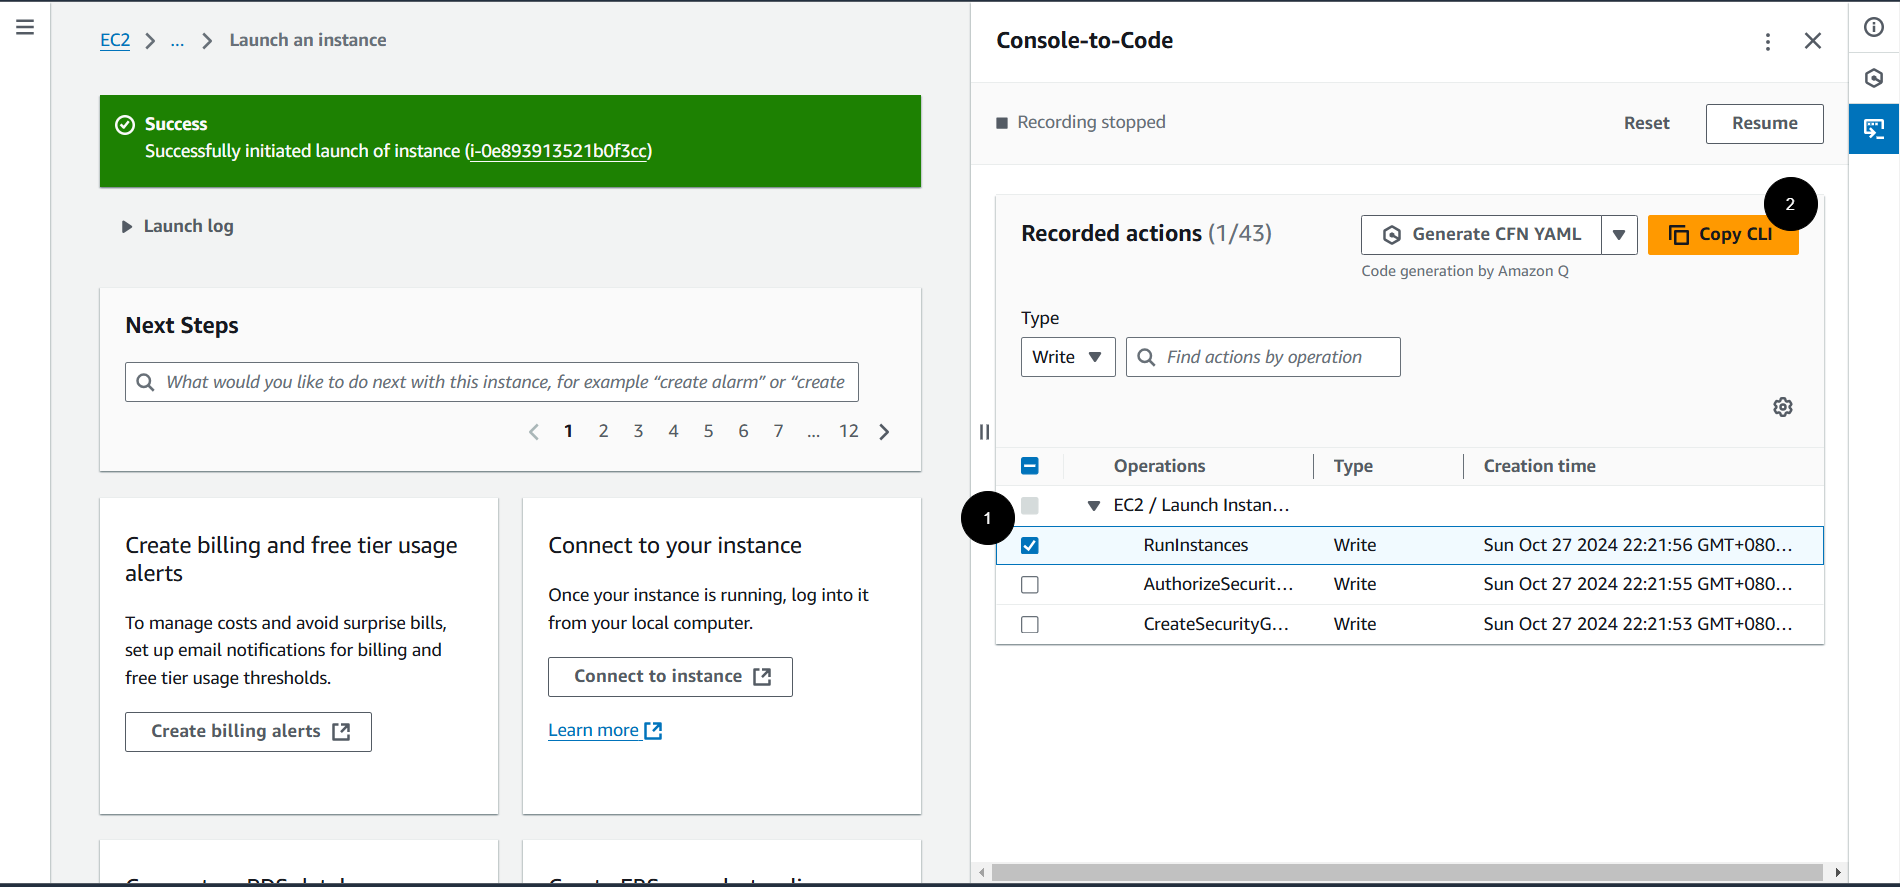Image resolution: width=1900 pixels, height=888 pixels.
Task: Click the panel resize handle icon
Action: click(x=984, y=432)
